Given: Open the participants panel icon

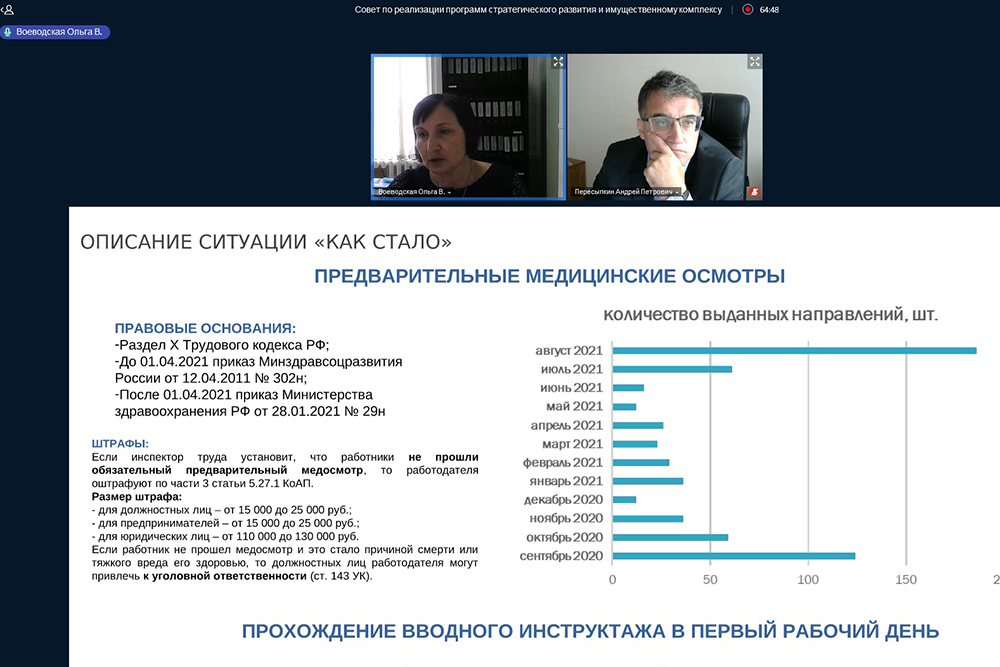Looking at the screenshot, I should (x=8, y=9).
